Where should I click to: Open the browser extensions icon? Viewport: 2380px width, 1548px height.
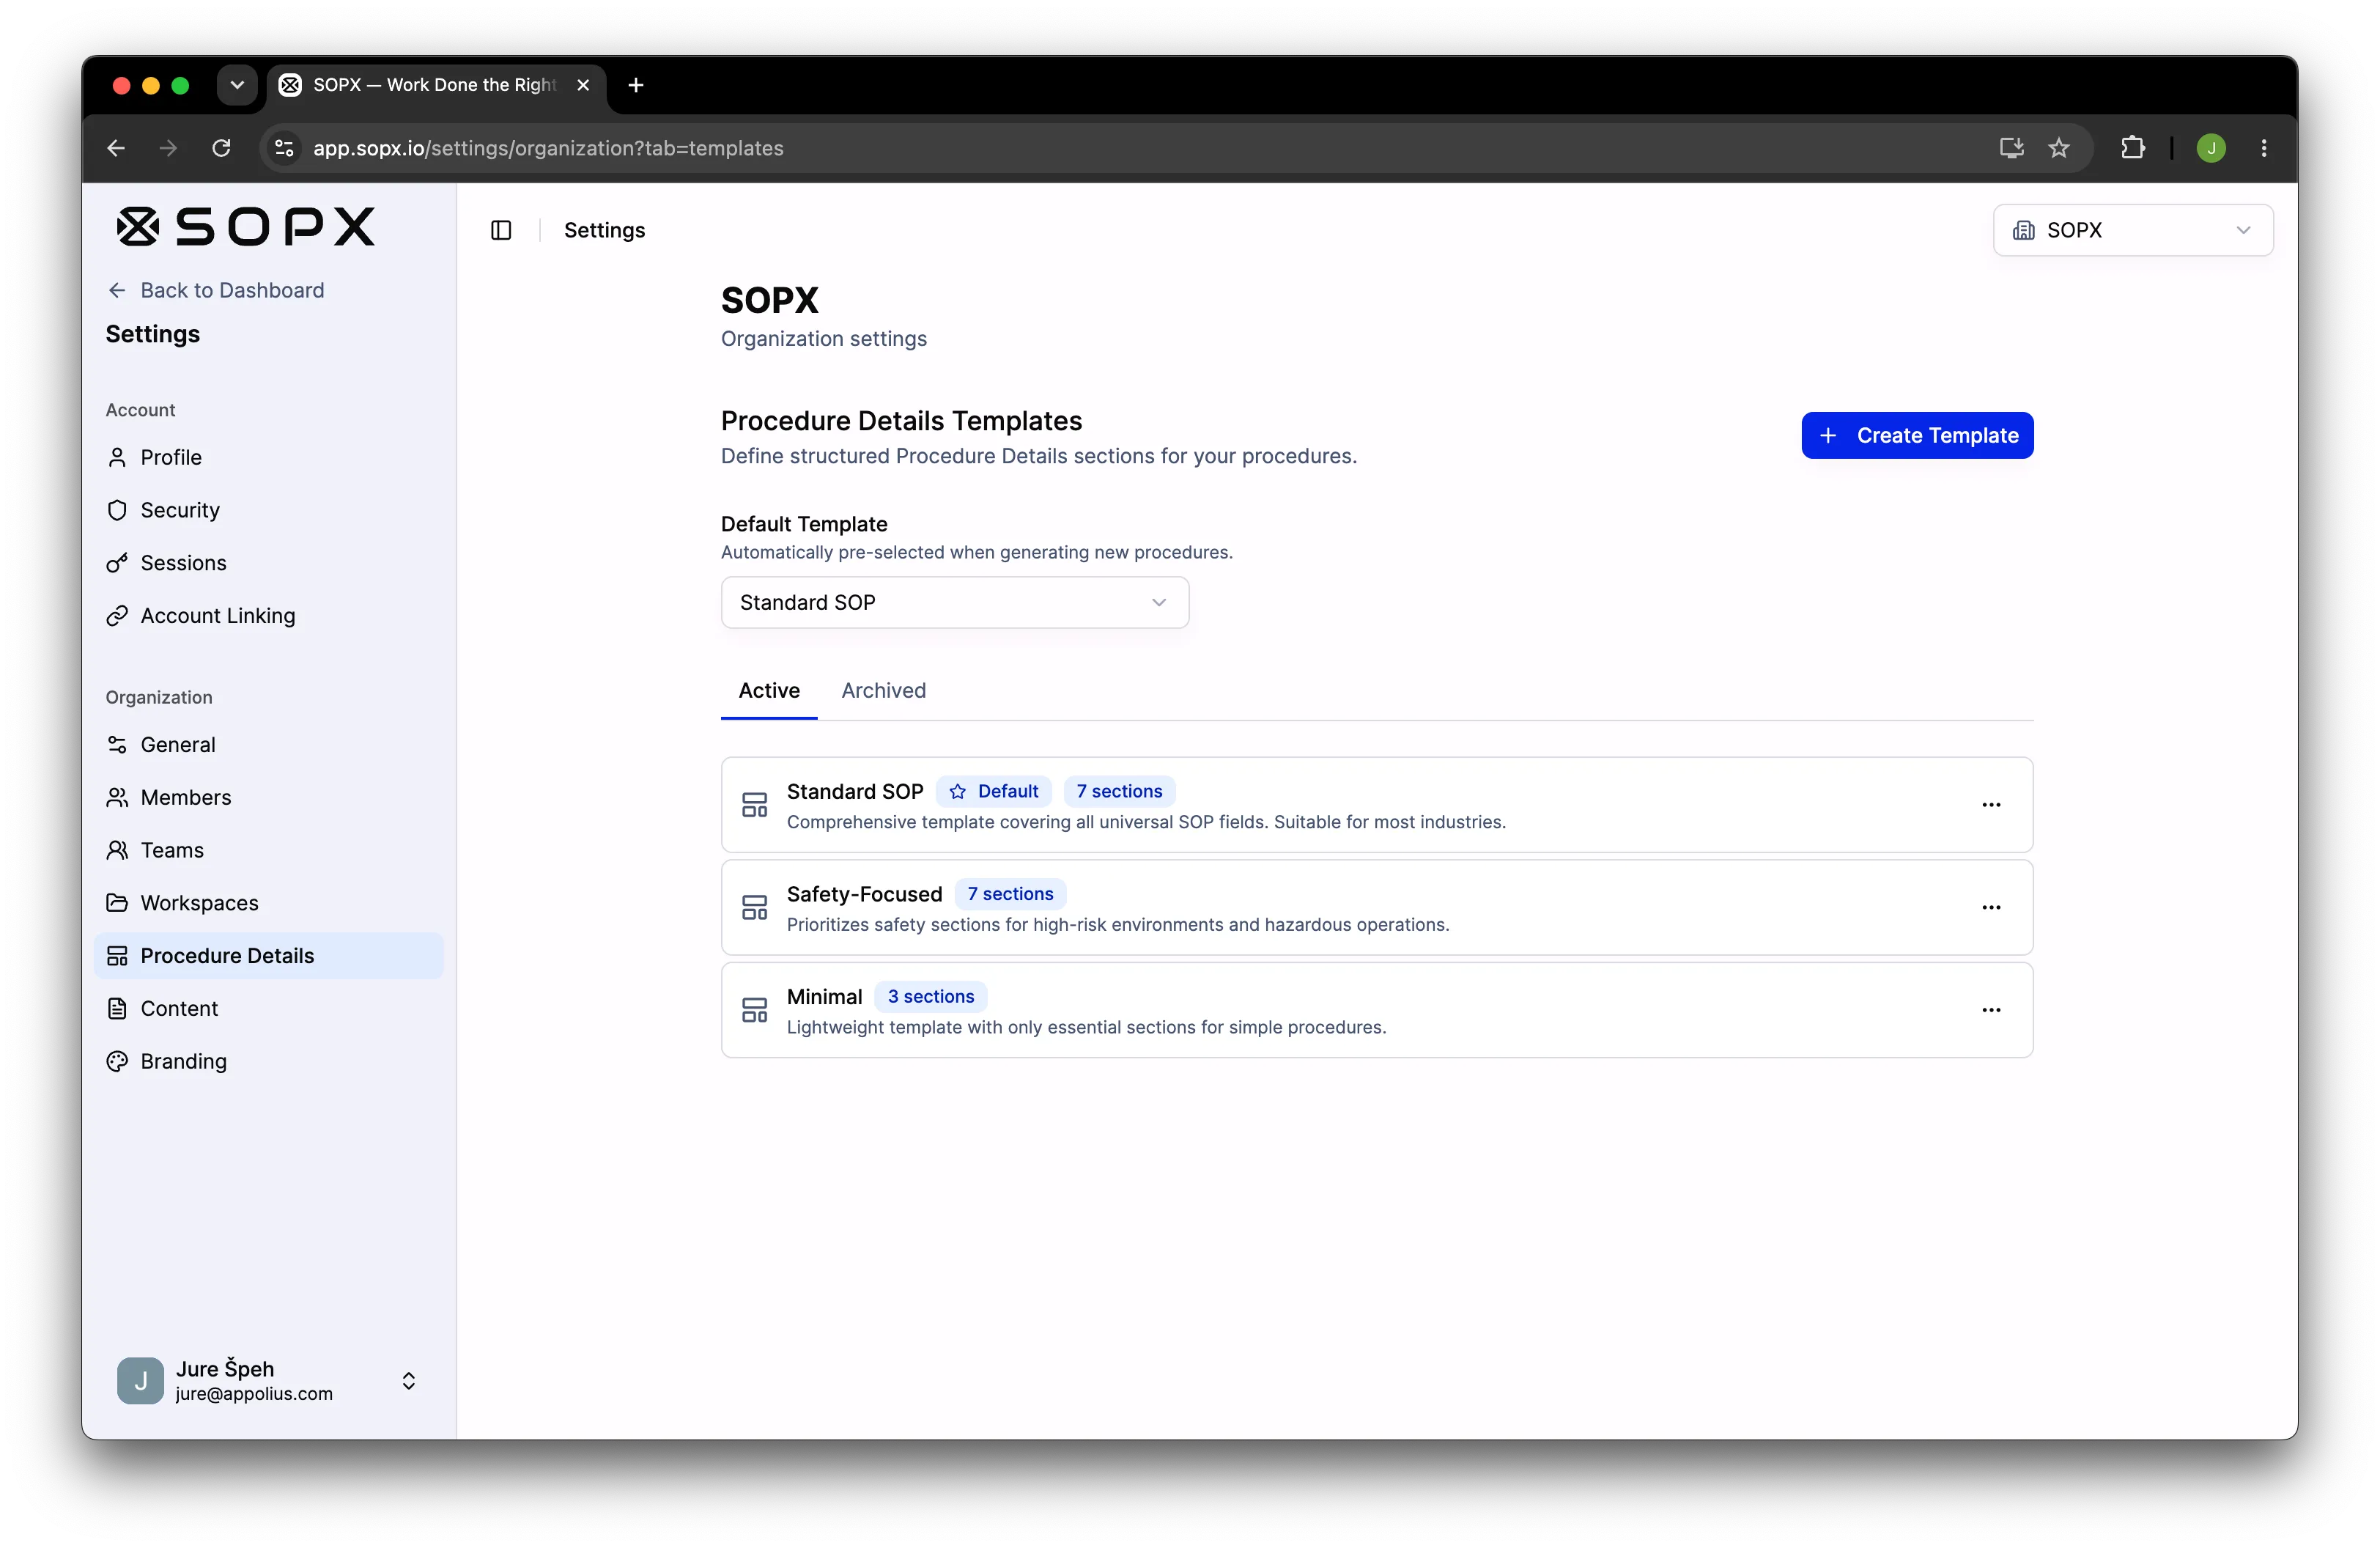2132,148
